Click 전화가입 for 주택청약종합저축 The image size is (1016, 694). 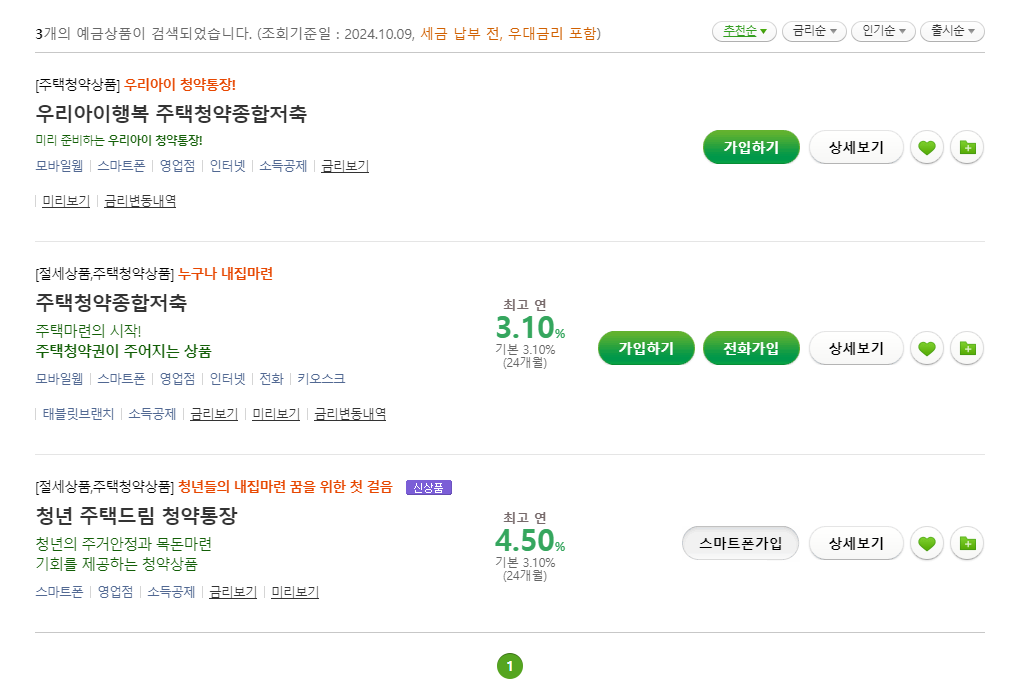(x=751, y=348)
